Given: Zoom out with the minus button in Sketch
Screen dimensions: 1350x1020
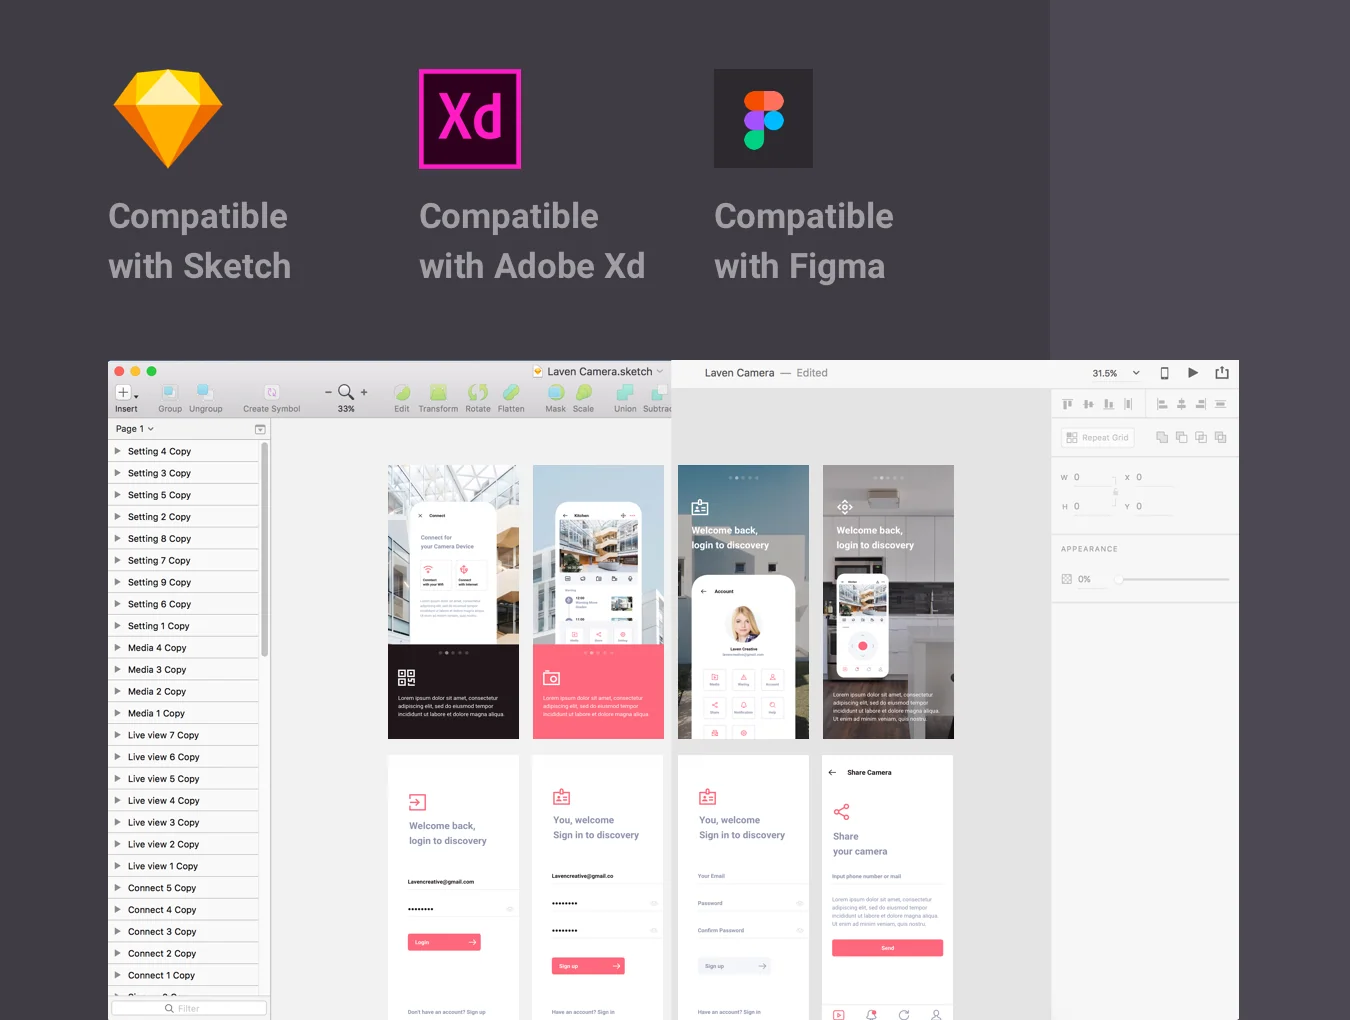Looking at the screenshot, I should pyautogui.click(x=328, y=392).
